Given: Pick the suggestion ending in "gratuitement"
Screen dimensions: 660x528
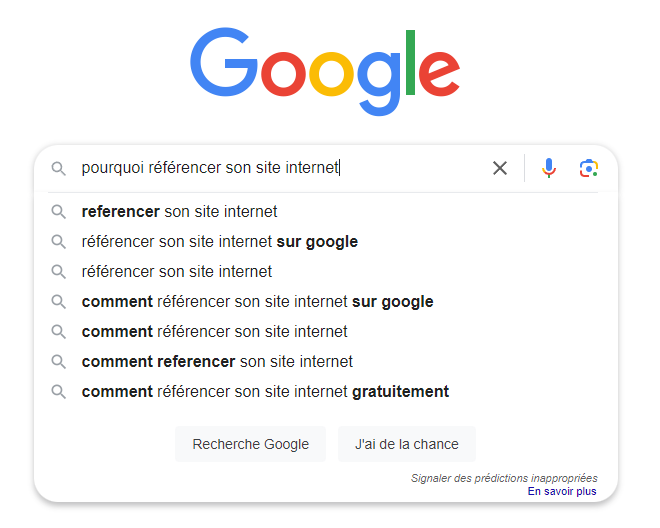Looking at the screenshot, I should coord(265,392).
